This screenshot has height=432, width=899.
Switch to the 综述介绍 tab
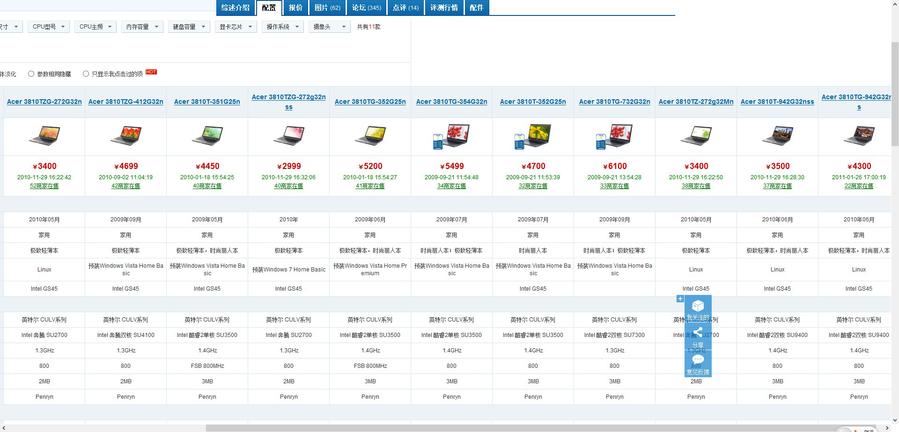point(236,7)
